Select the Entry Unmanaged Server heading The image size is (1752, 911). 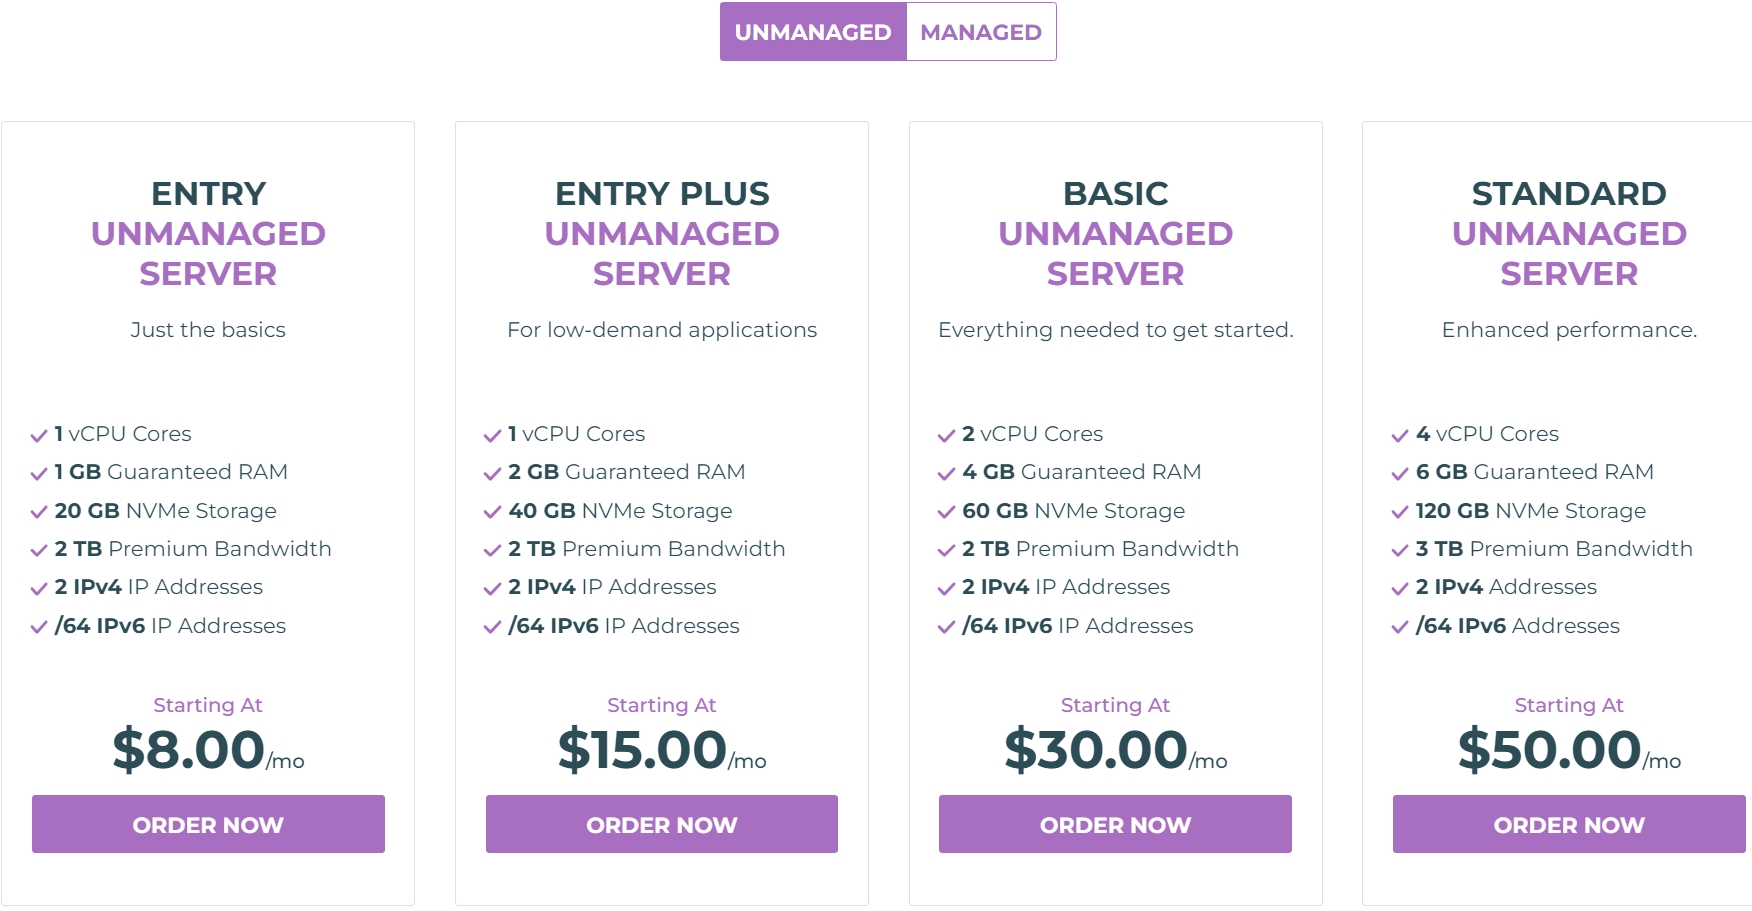[208, 233]
